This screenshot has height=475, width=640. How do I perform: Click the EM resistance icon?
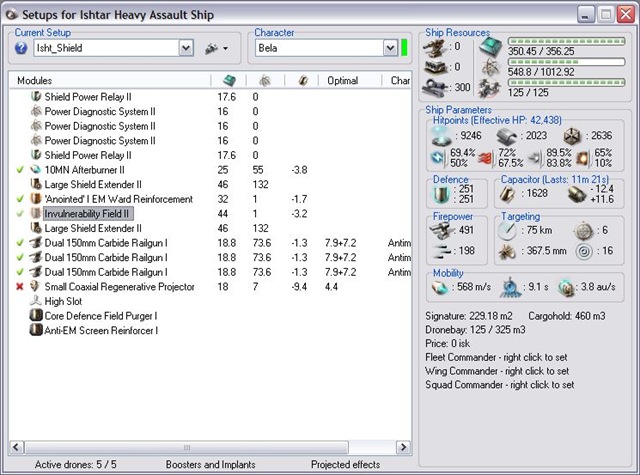(x=439, y=158)
